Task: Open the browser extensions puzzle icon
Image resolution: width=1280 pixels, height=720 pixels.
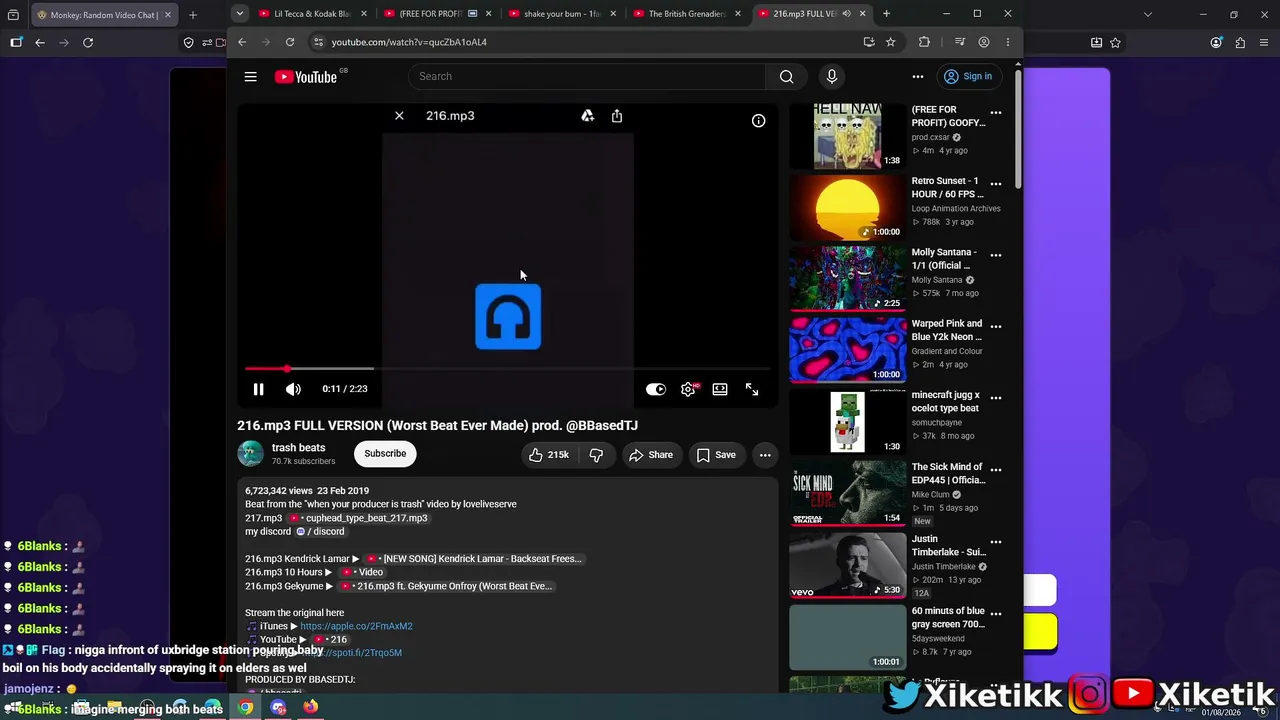Action: pyautogui.click(x=924, y=42)
